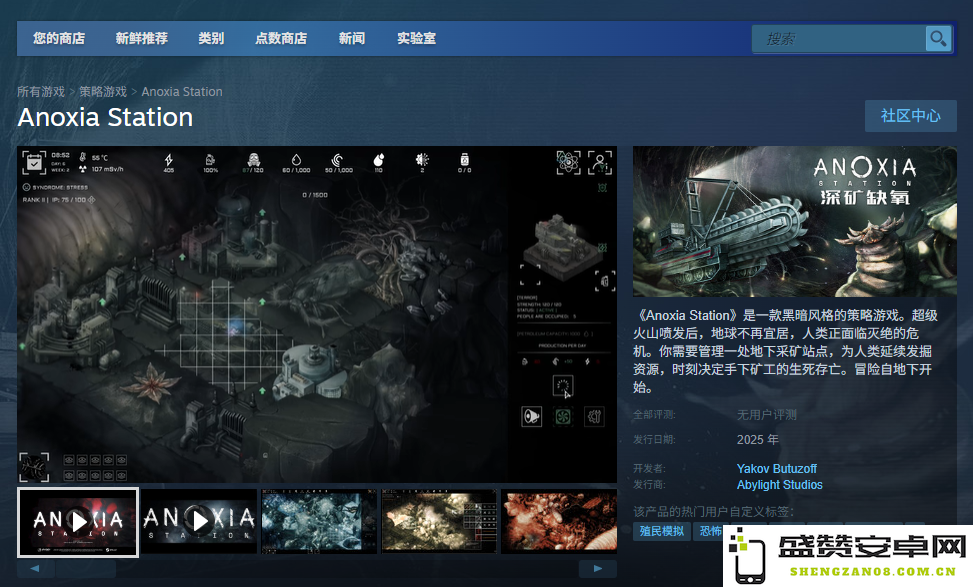Follow the 策略游戏 breadcrumb link
Image resolution: width=973 pixels, height=587 pixels.
pos(103,92)
